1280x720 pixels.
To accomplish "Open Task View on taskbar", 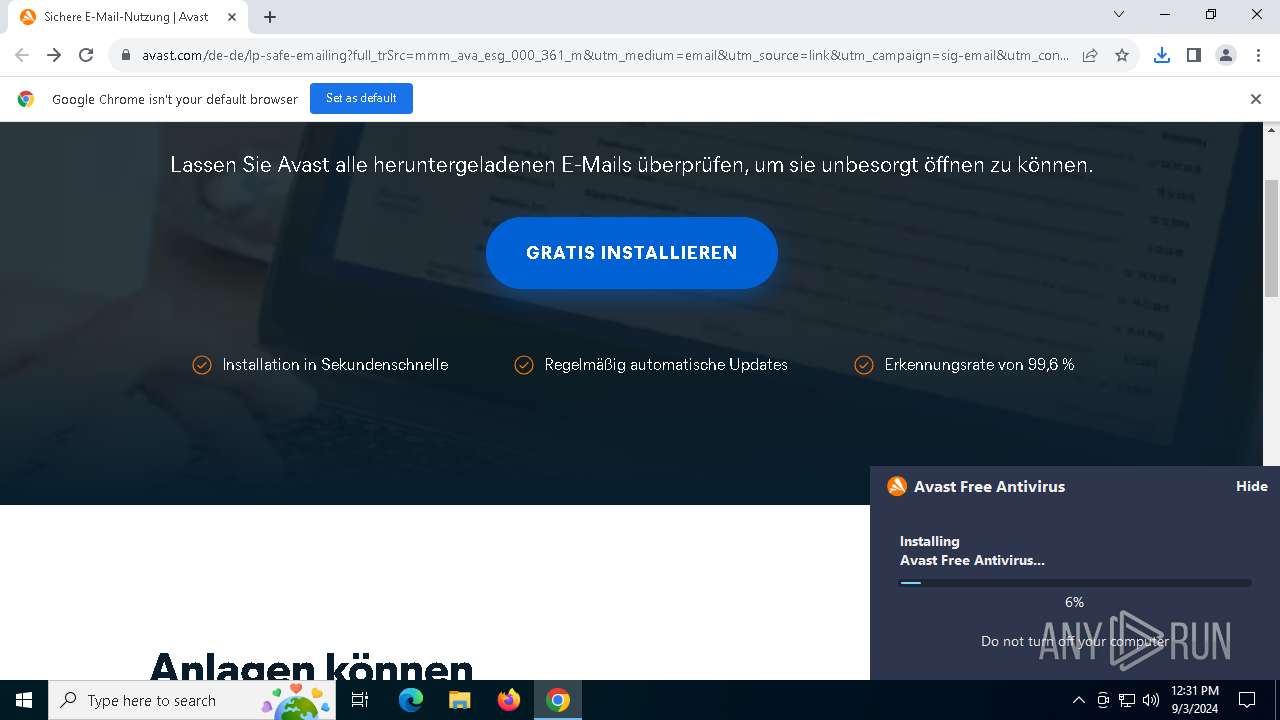I will [360, 700].
